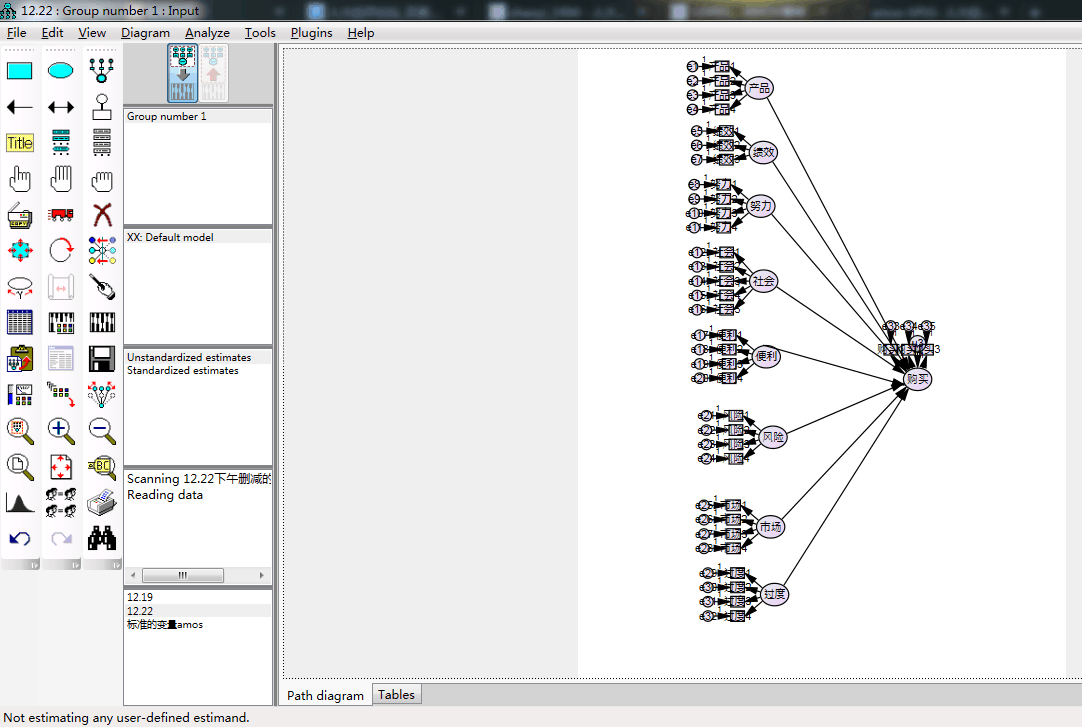The image size is (1082, 727).
Task: Select the 标准的变量amos file entry
Action: 198,625
